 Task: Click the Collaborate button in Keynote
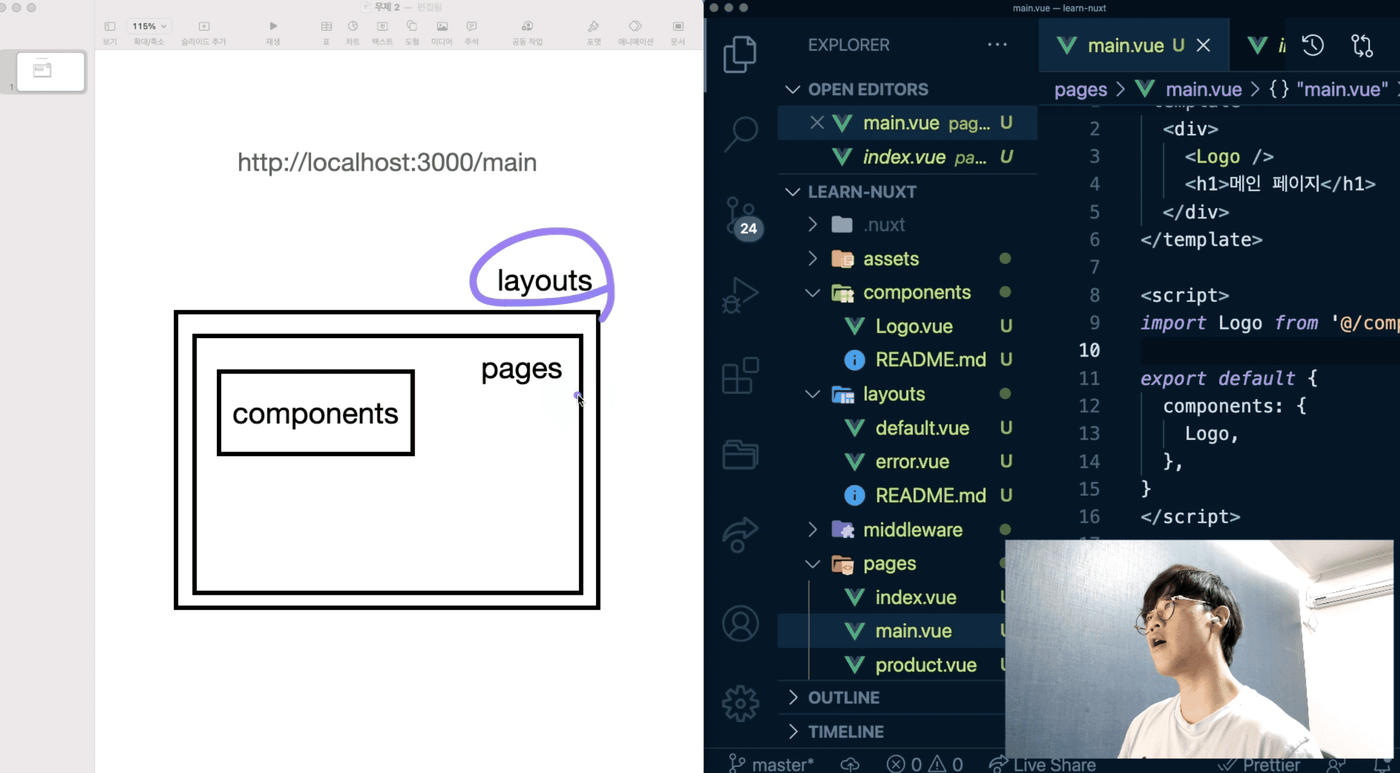(x=527, y=32)
